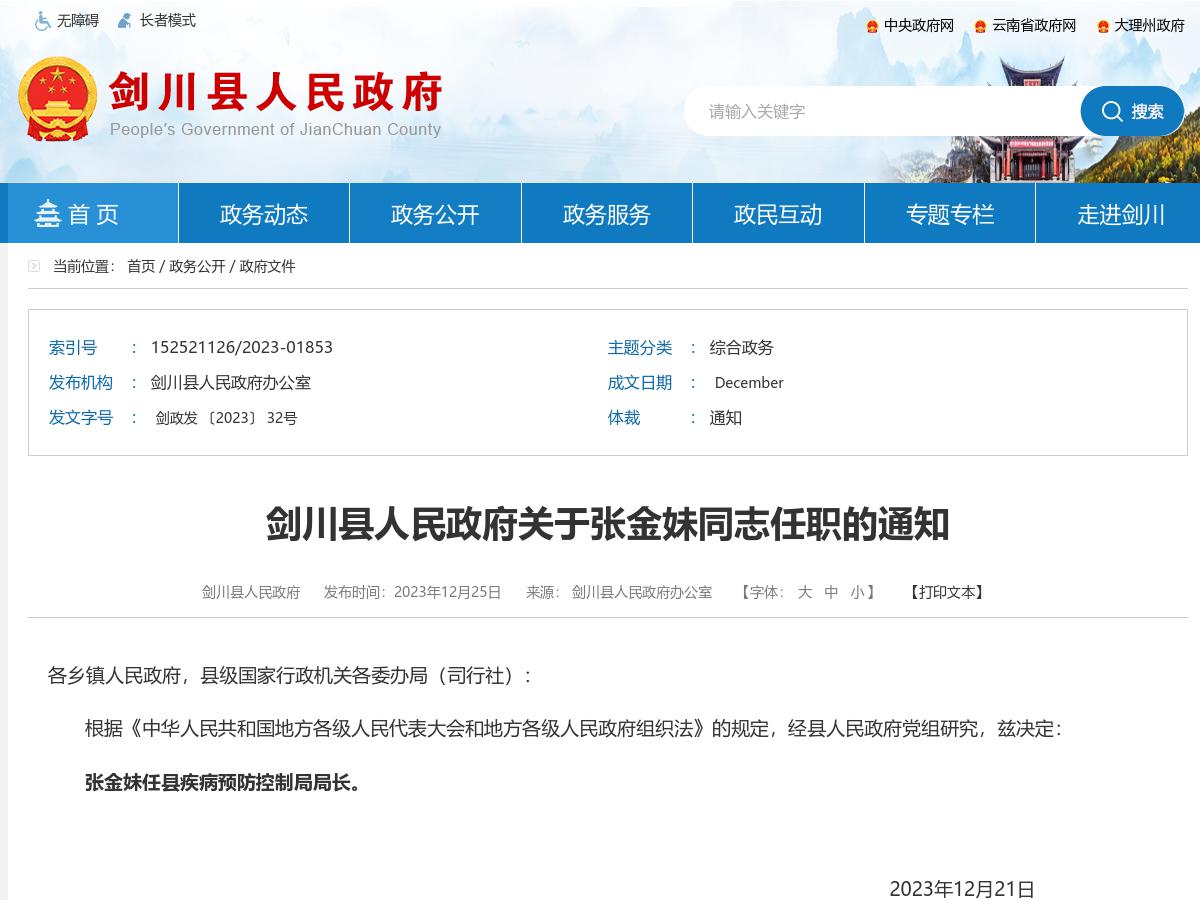Switch to 长者模式 elder mode
Image resolution: width=1200 pixels, height=900 pixels.
168,21
